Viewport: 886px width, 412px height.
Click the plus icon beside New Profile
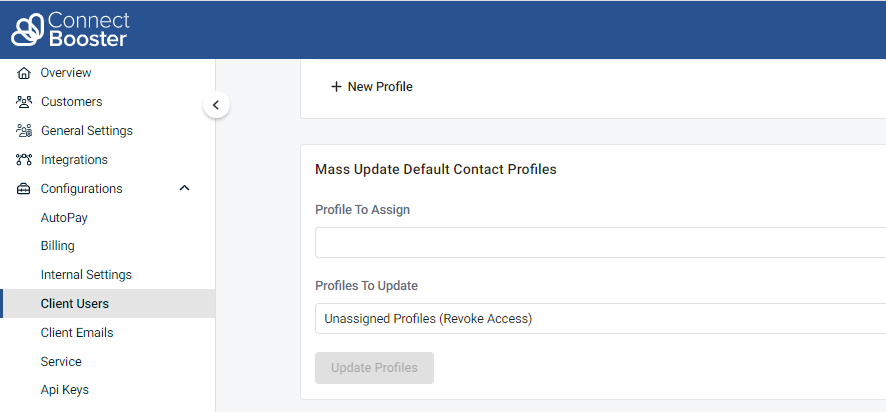tap(336, 87)
